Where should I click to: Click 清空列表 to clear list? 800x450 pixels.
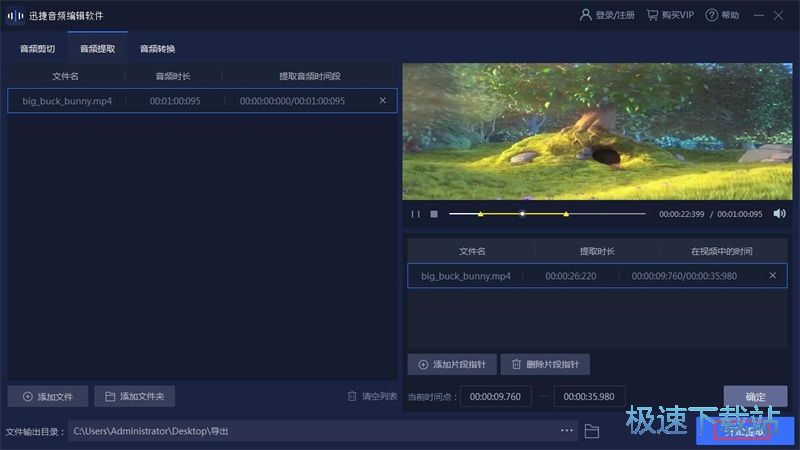(x=372, y=396)
